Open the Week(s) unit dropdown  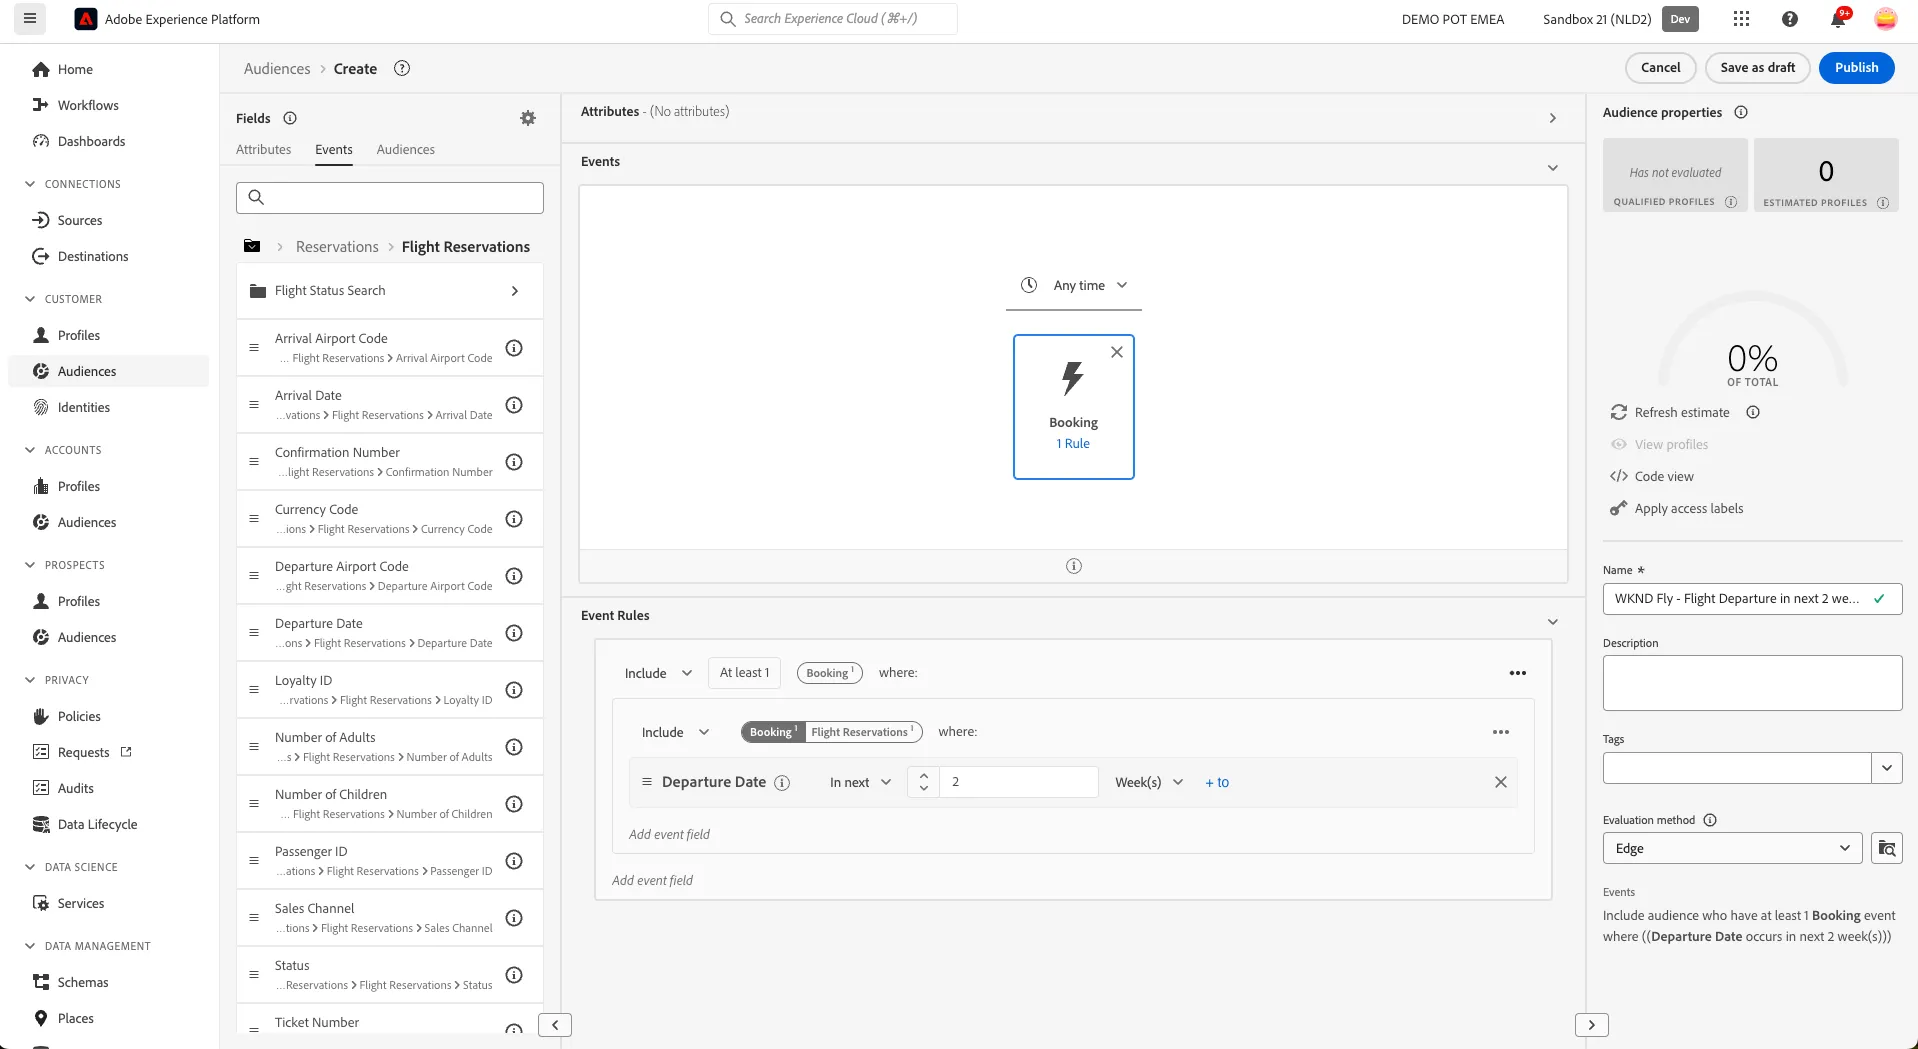coord(1148,782)
